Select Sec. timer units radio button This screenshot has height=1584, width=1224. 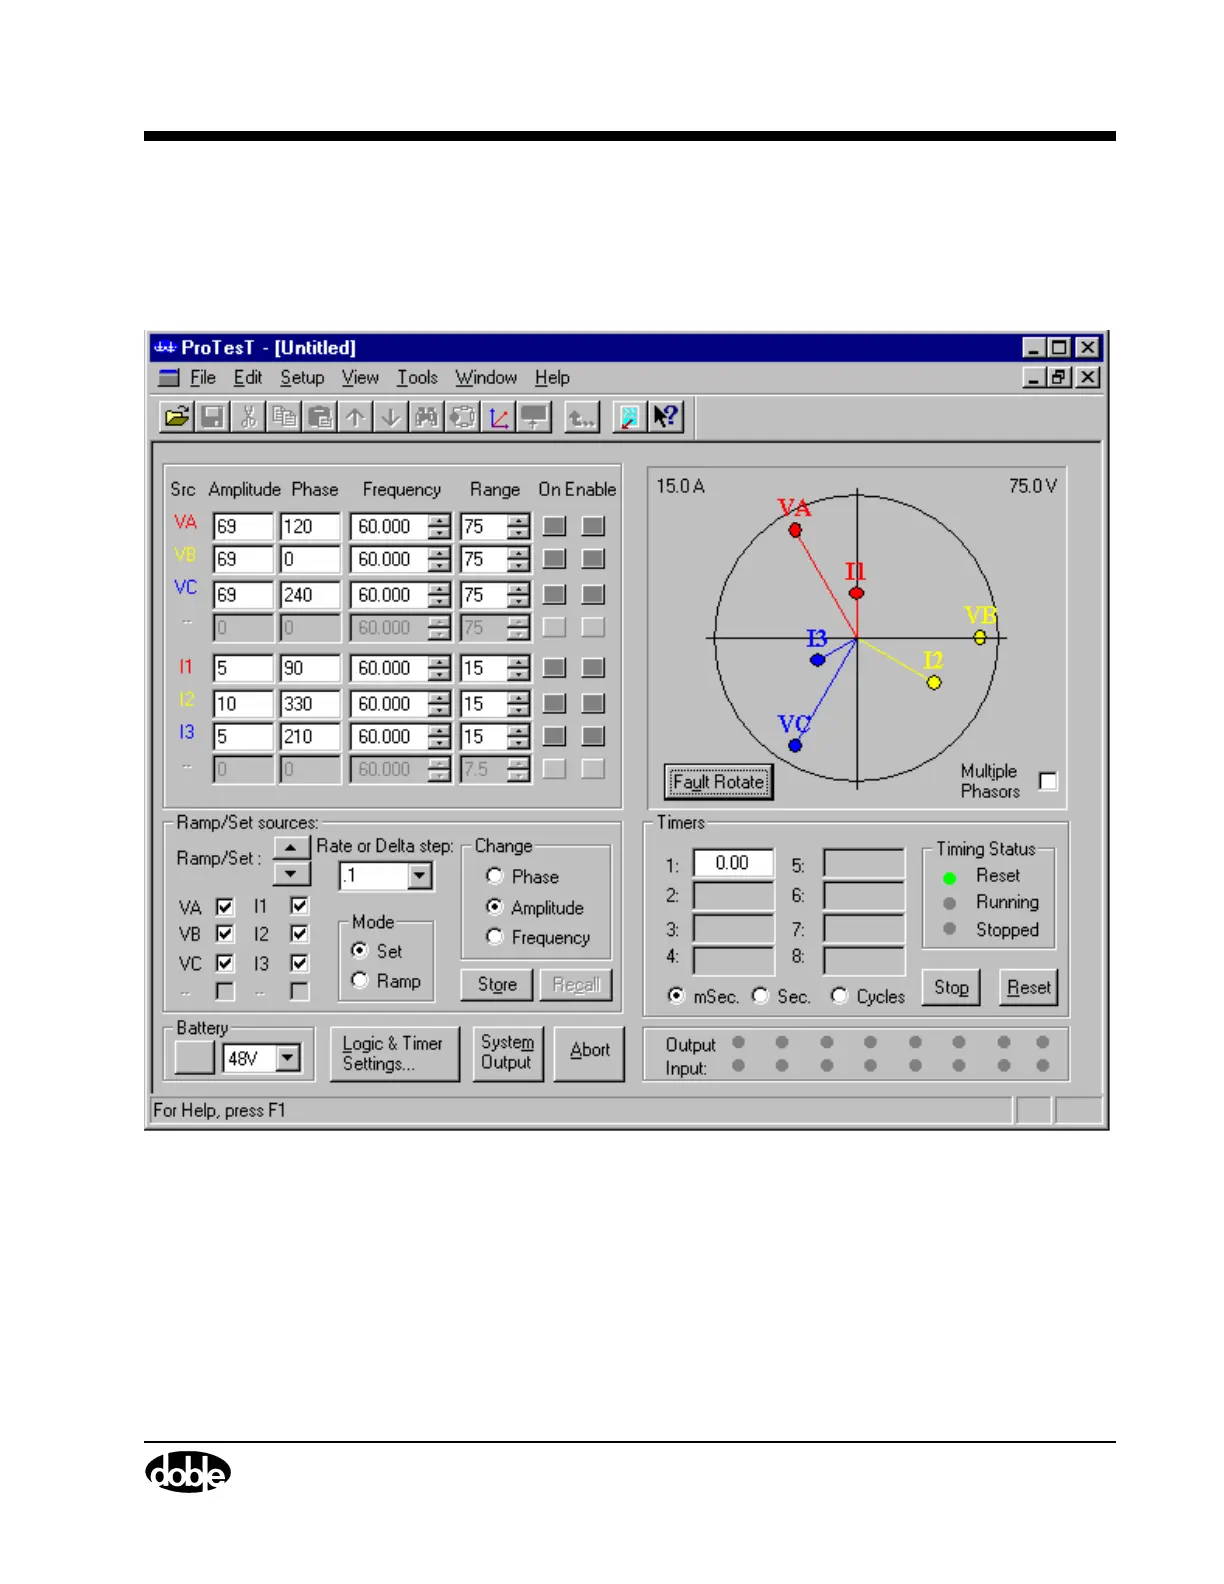point(760,996)
